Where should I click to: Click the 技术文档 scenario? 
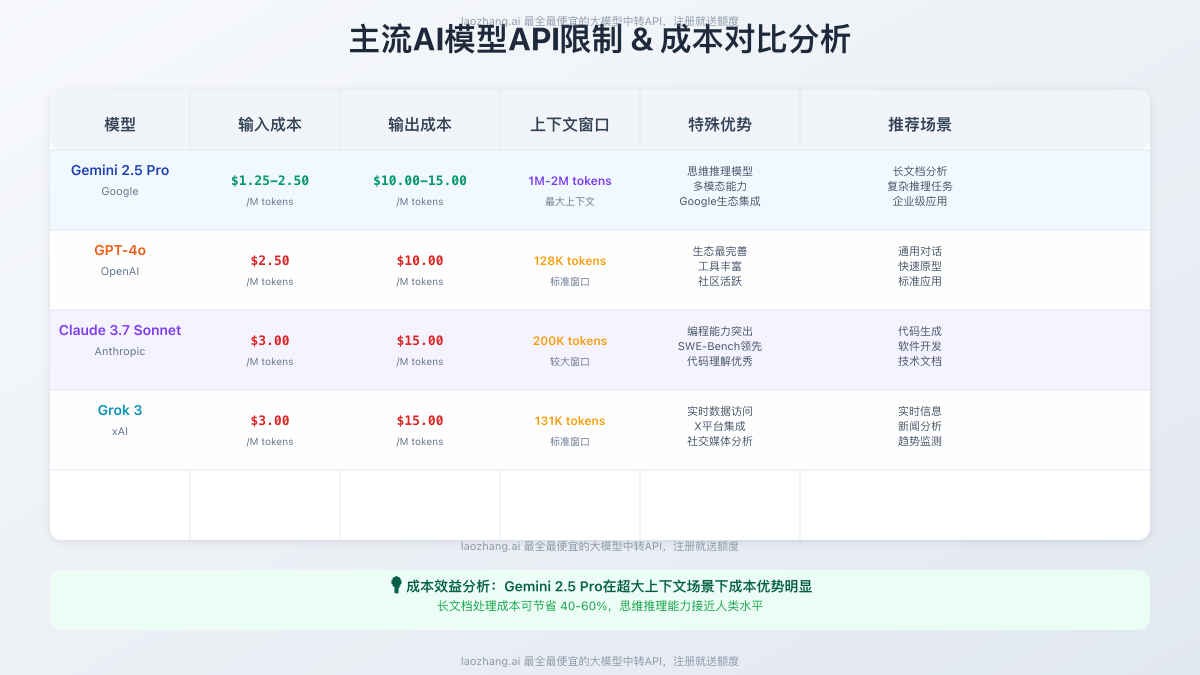tap(920, 361)
